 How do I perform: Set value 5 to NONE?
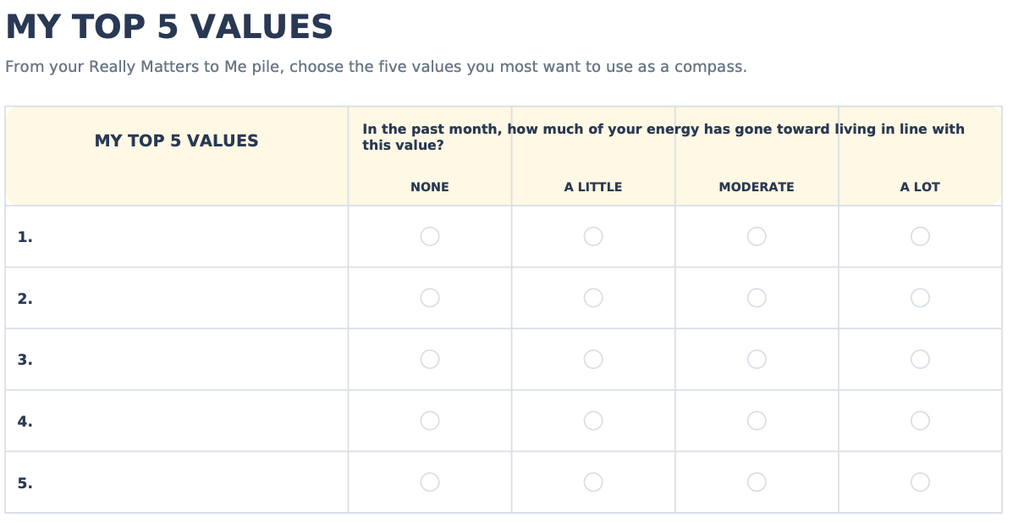click(x=429, y=482)
